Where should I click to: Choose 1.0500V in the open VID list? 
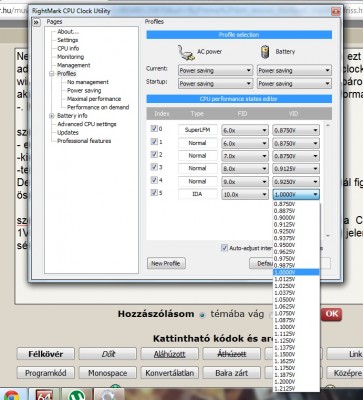click(296, 300)
